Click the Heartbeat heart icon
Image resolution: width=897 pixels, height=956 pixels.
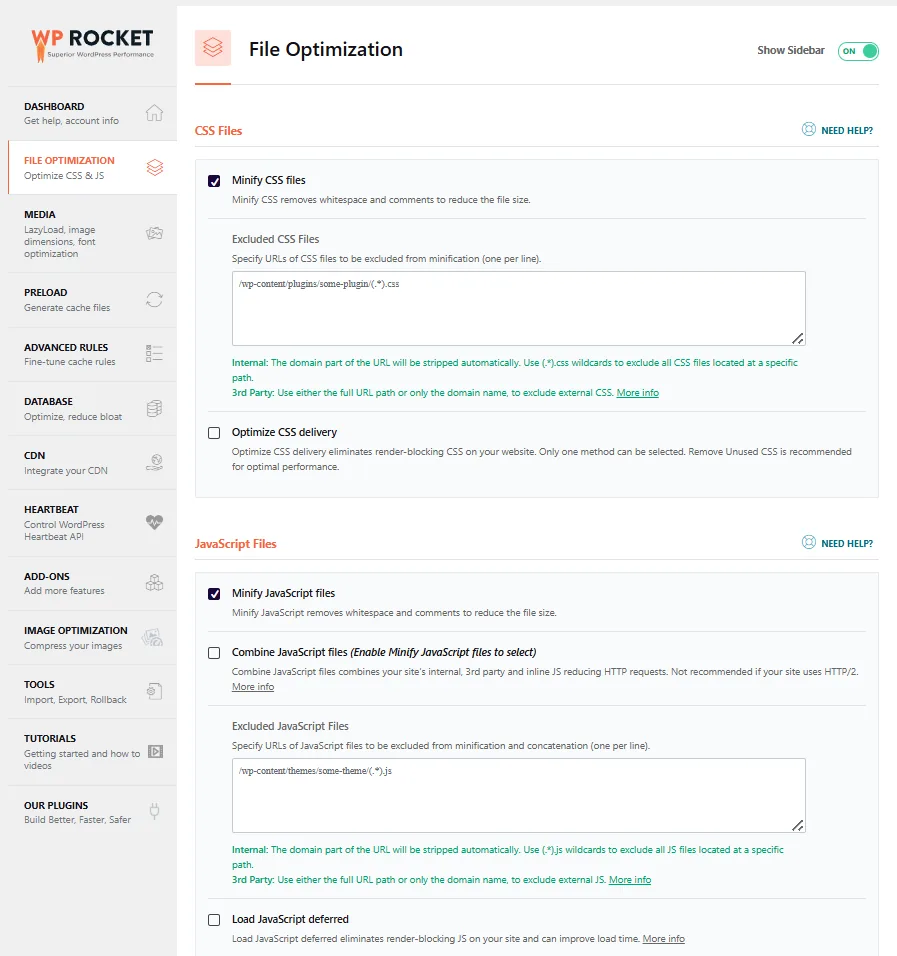154,522
